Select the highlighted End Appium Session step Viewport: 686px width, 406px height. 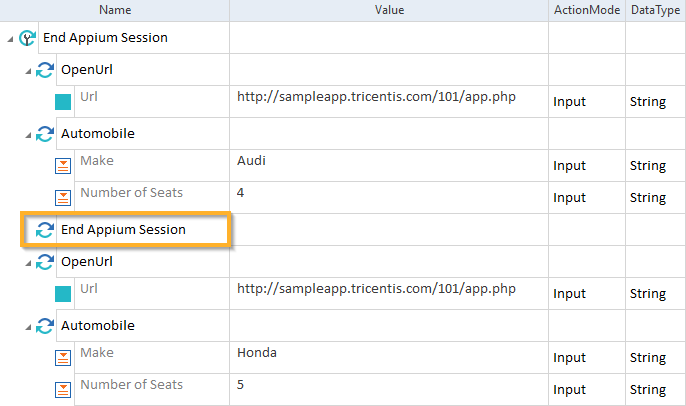(x=137, y=230)
